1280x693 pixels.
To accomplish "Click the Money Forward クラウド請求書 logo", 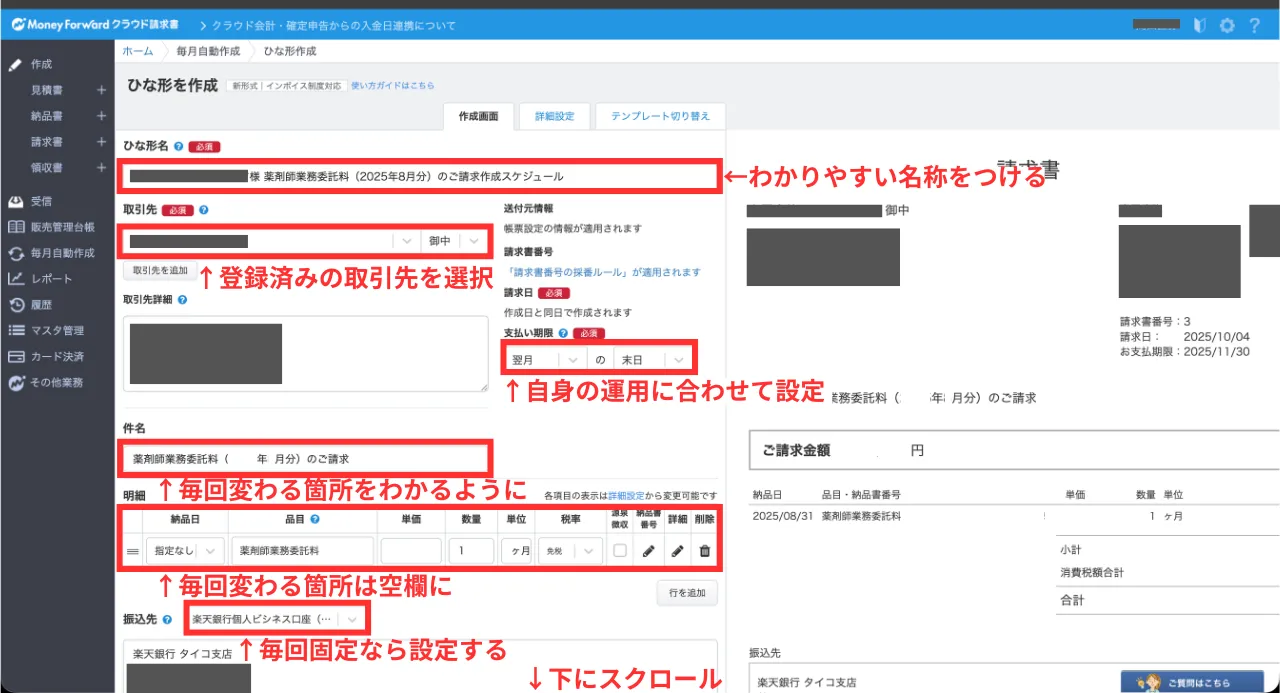I will coord(95,24).
